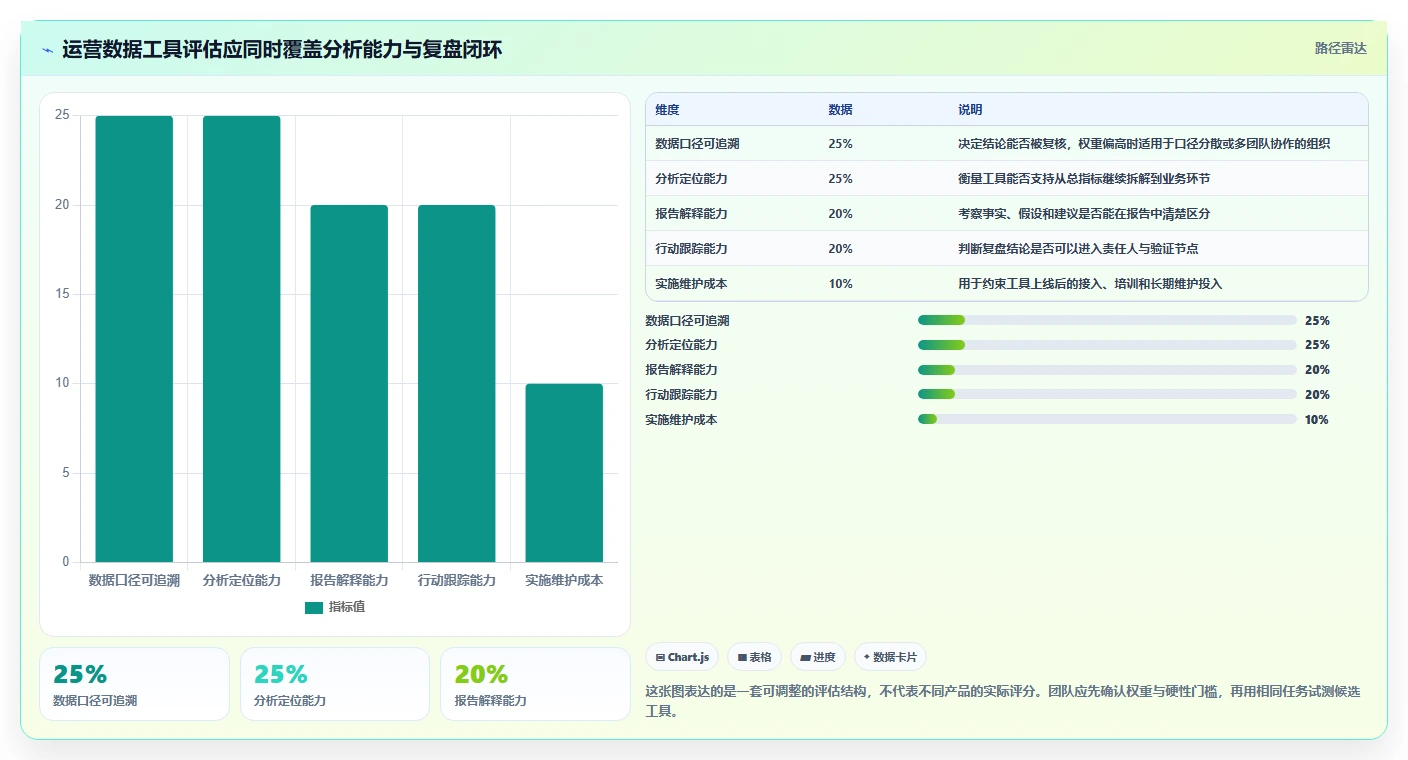Click the 数据口径可追溯 progress bar
Image resolution: width=1408 pixels, height=760 pixels.
1107,320
